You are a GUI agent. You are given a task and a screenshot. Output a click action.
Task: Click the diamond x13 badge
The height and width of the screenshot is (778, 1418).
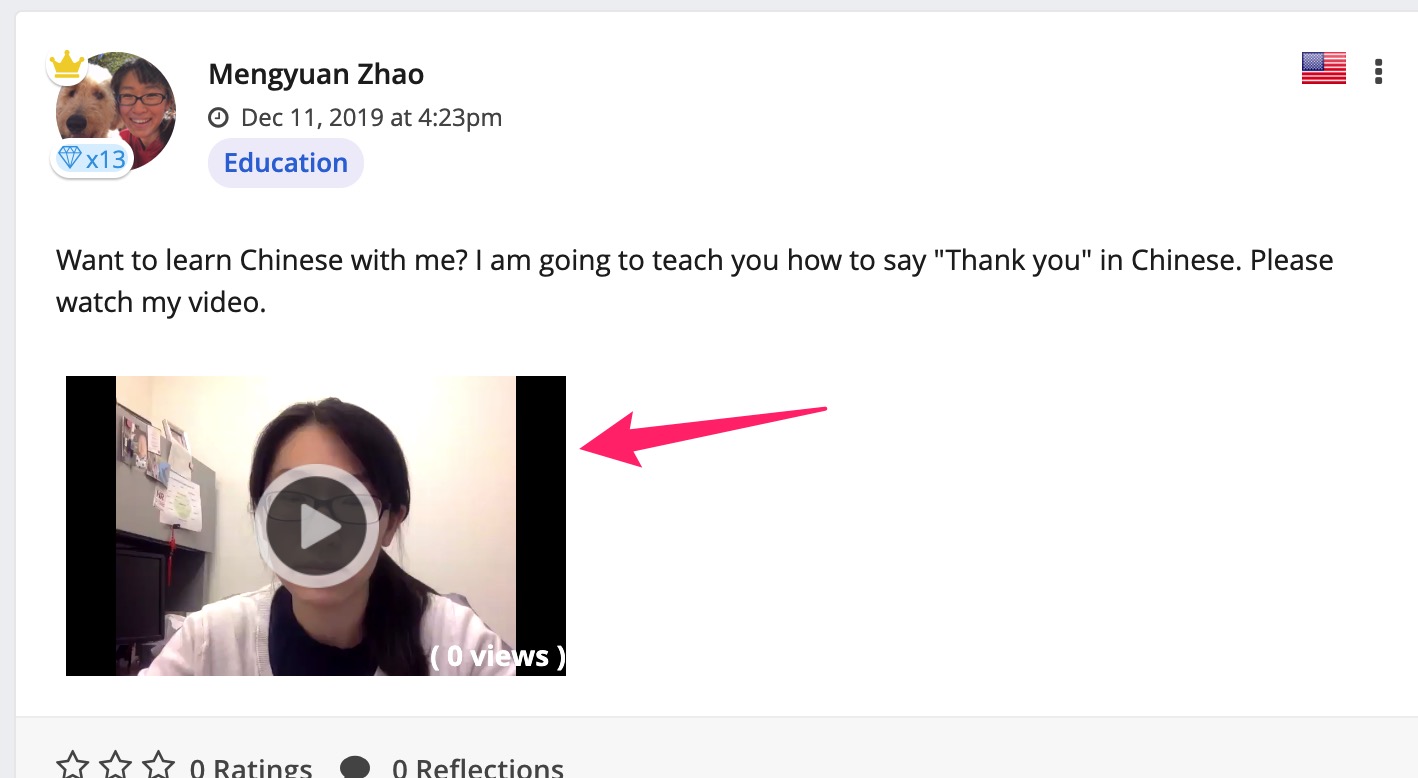[92, 159]
